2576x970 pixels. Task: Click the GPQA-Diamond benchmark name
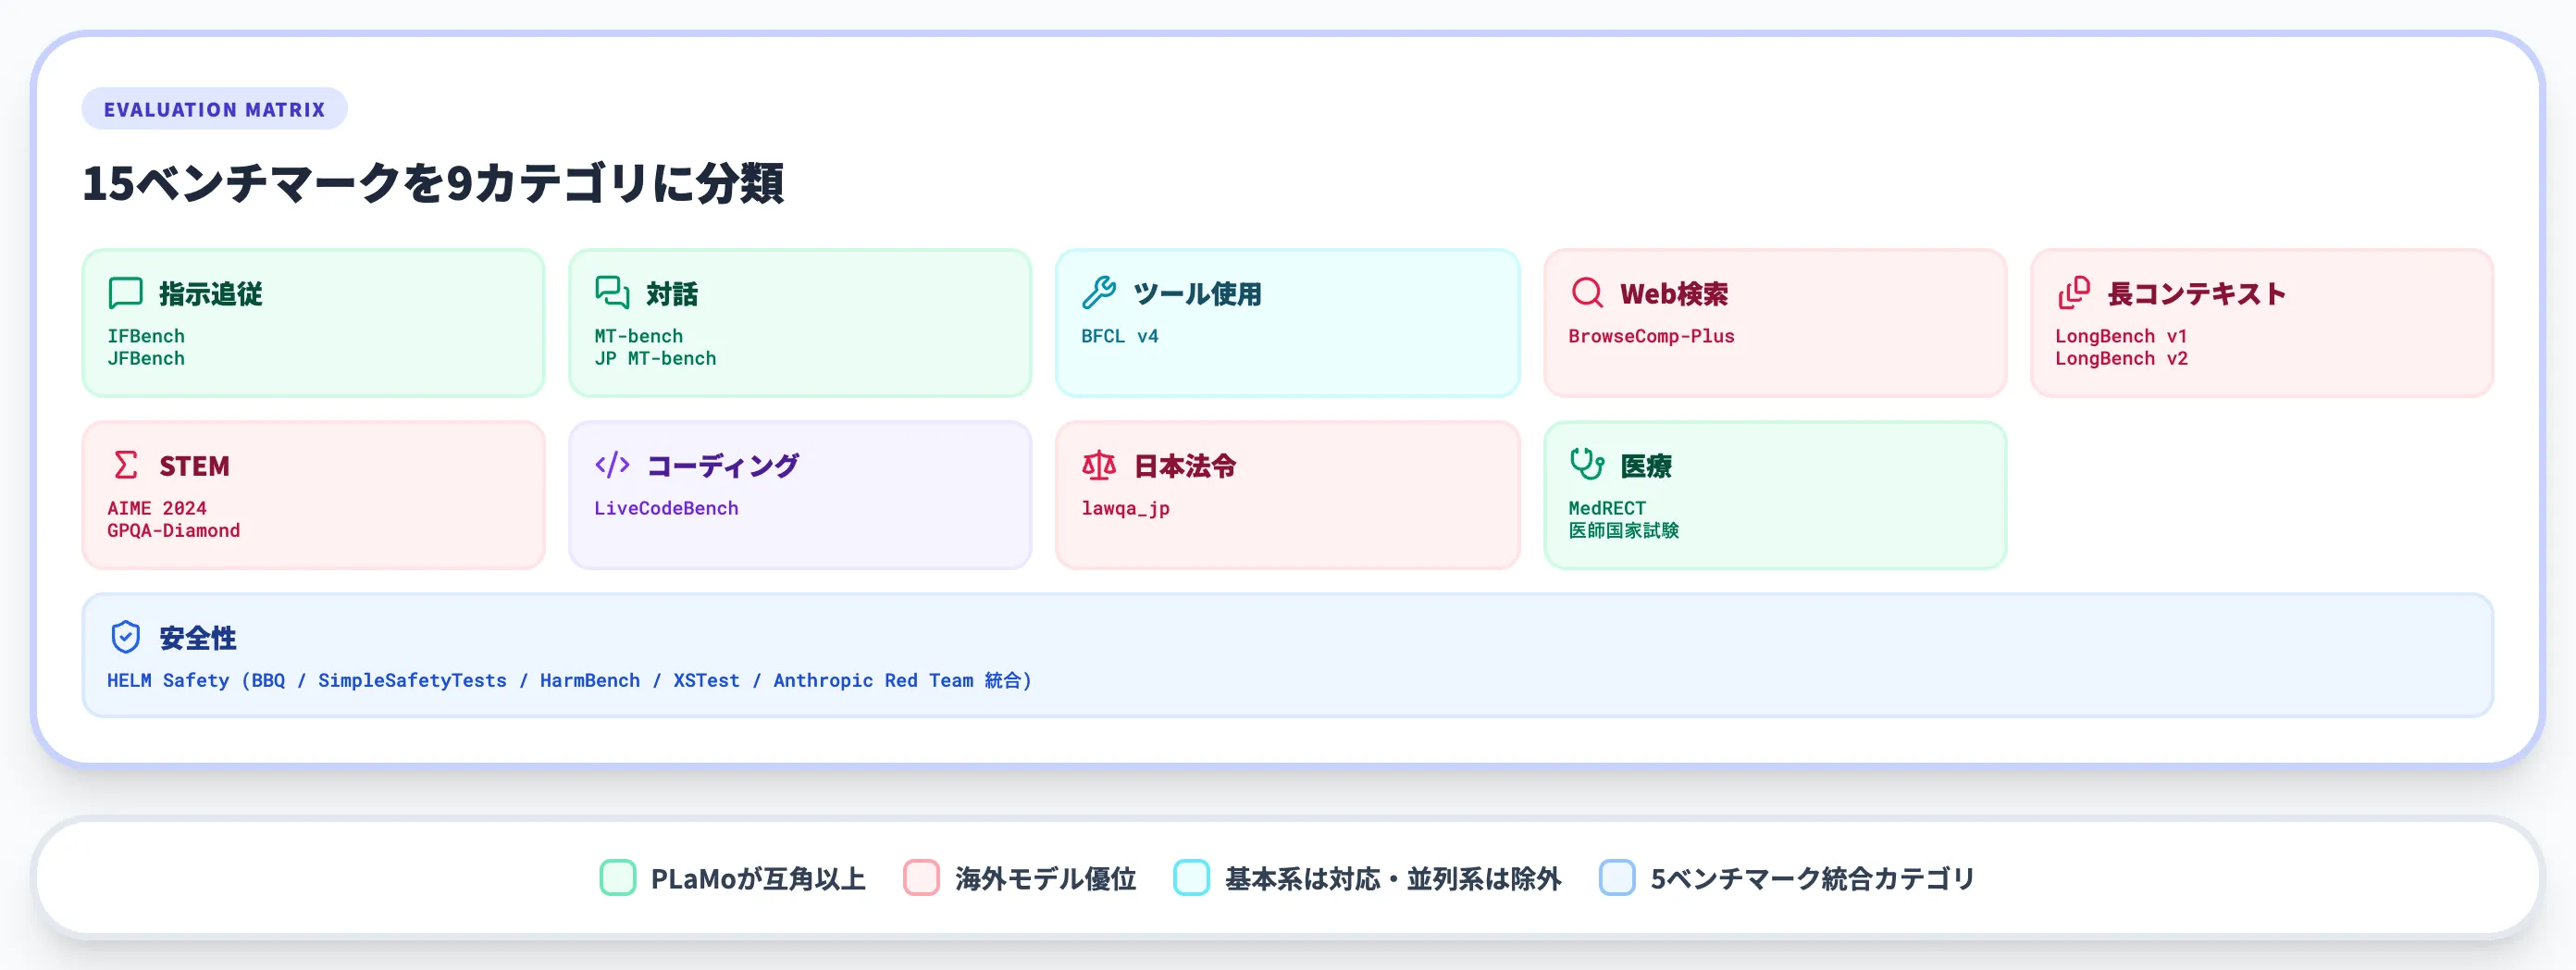(174, 530)
